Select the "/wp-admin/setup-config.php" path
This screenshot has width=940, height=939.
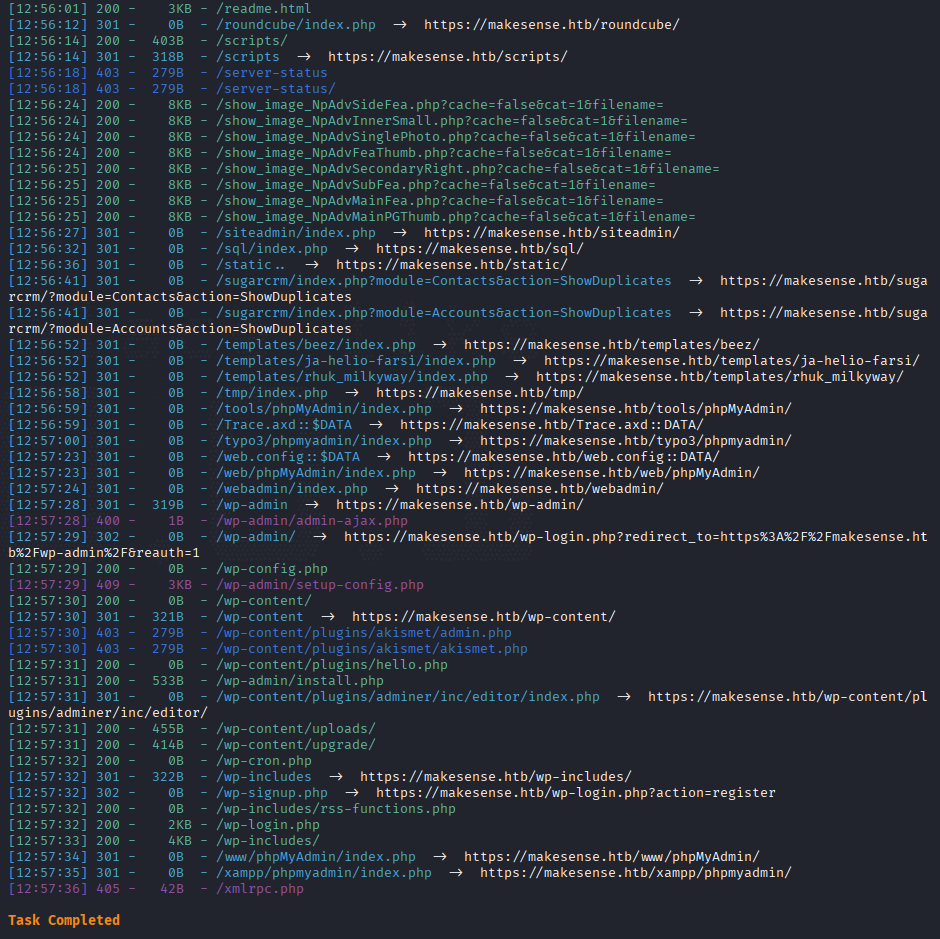click(x=320, y=585)
